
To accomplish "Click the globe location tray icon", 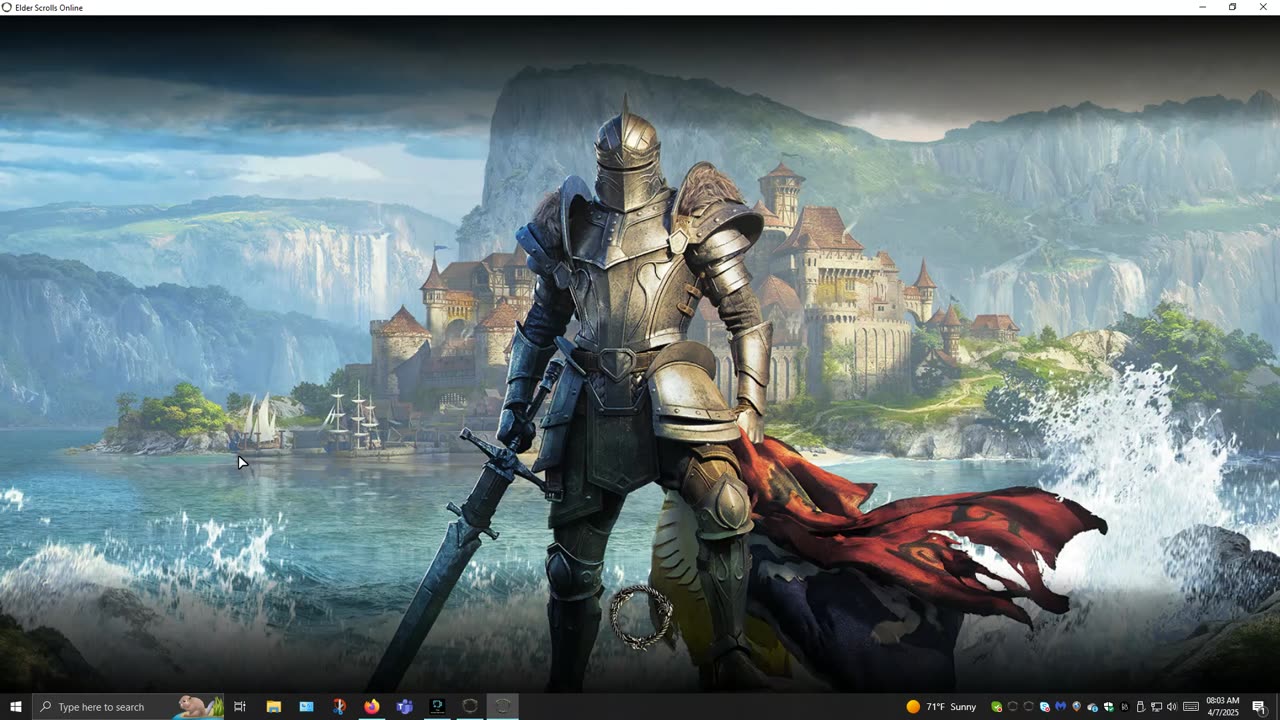I will [1076, 707].
